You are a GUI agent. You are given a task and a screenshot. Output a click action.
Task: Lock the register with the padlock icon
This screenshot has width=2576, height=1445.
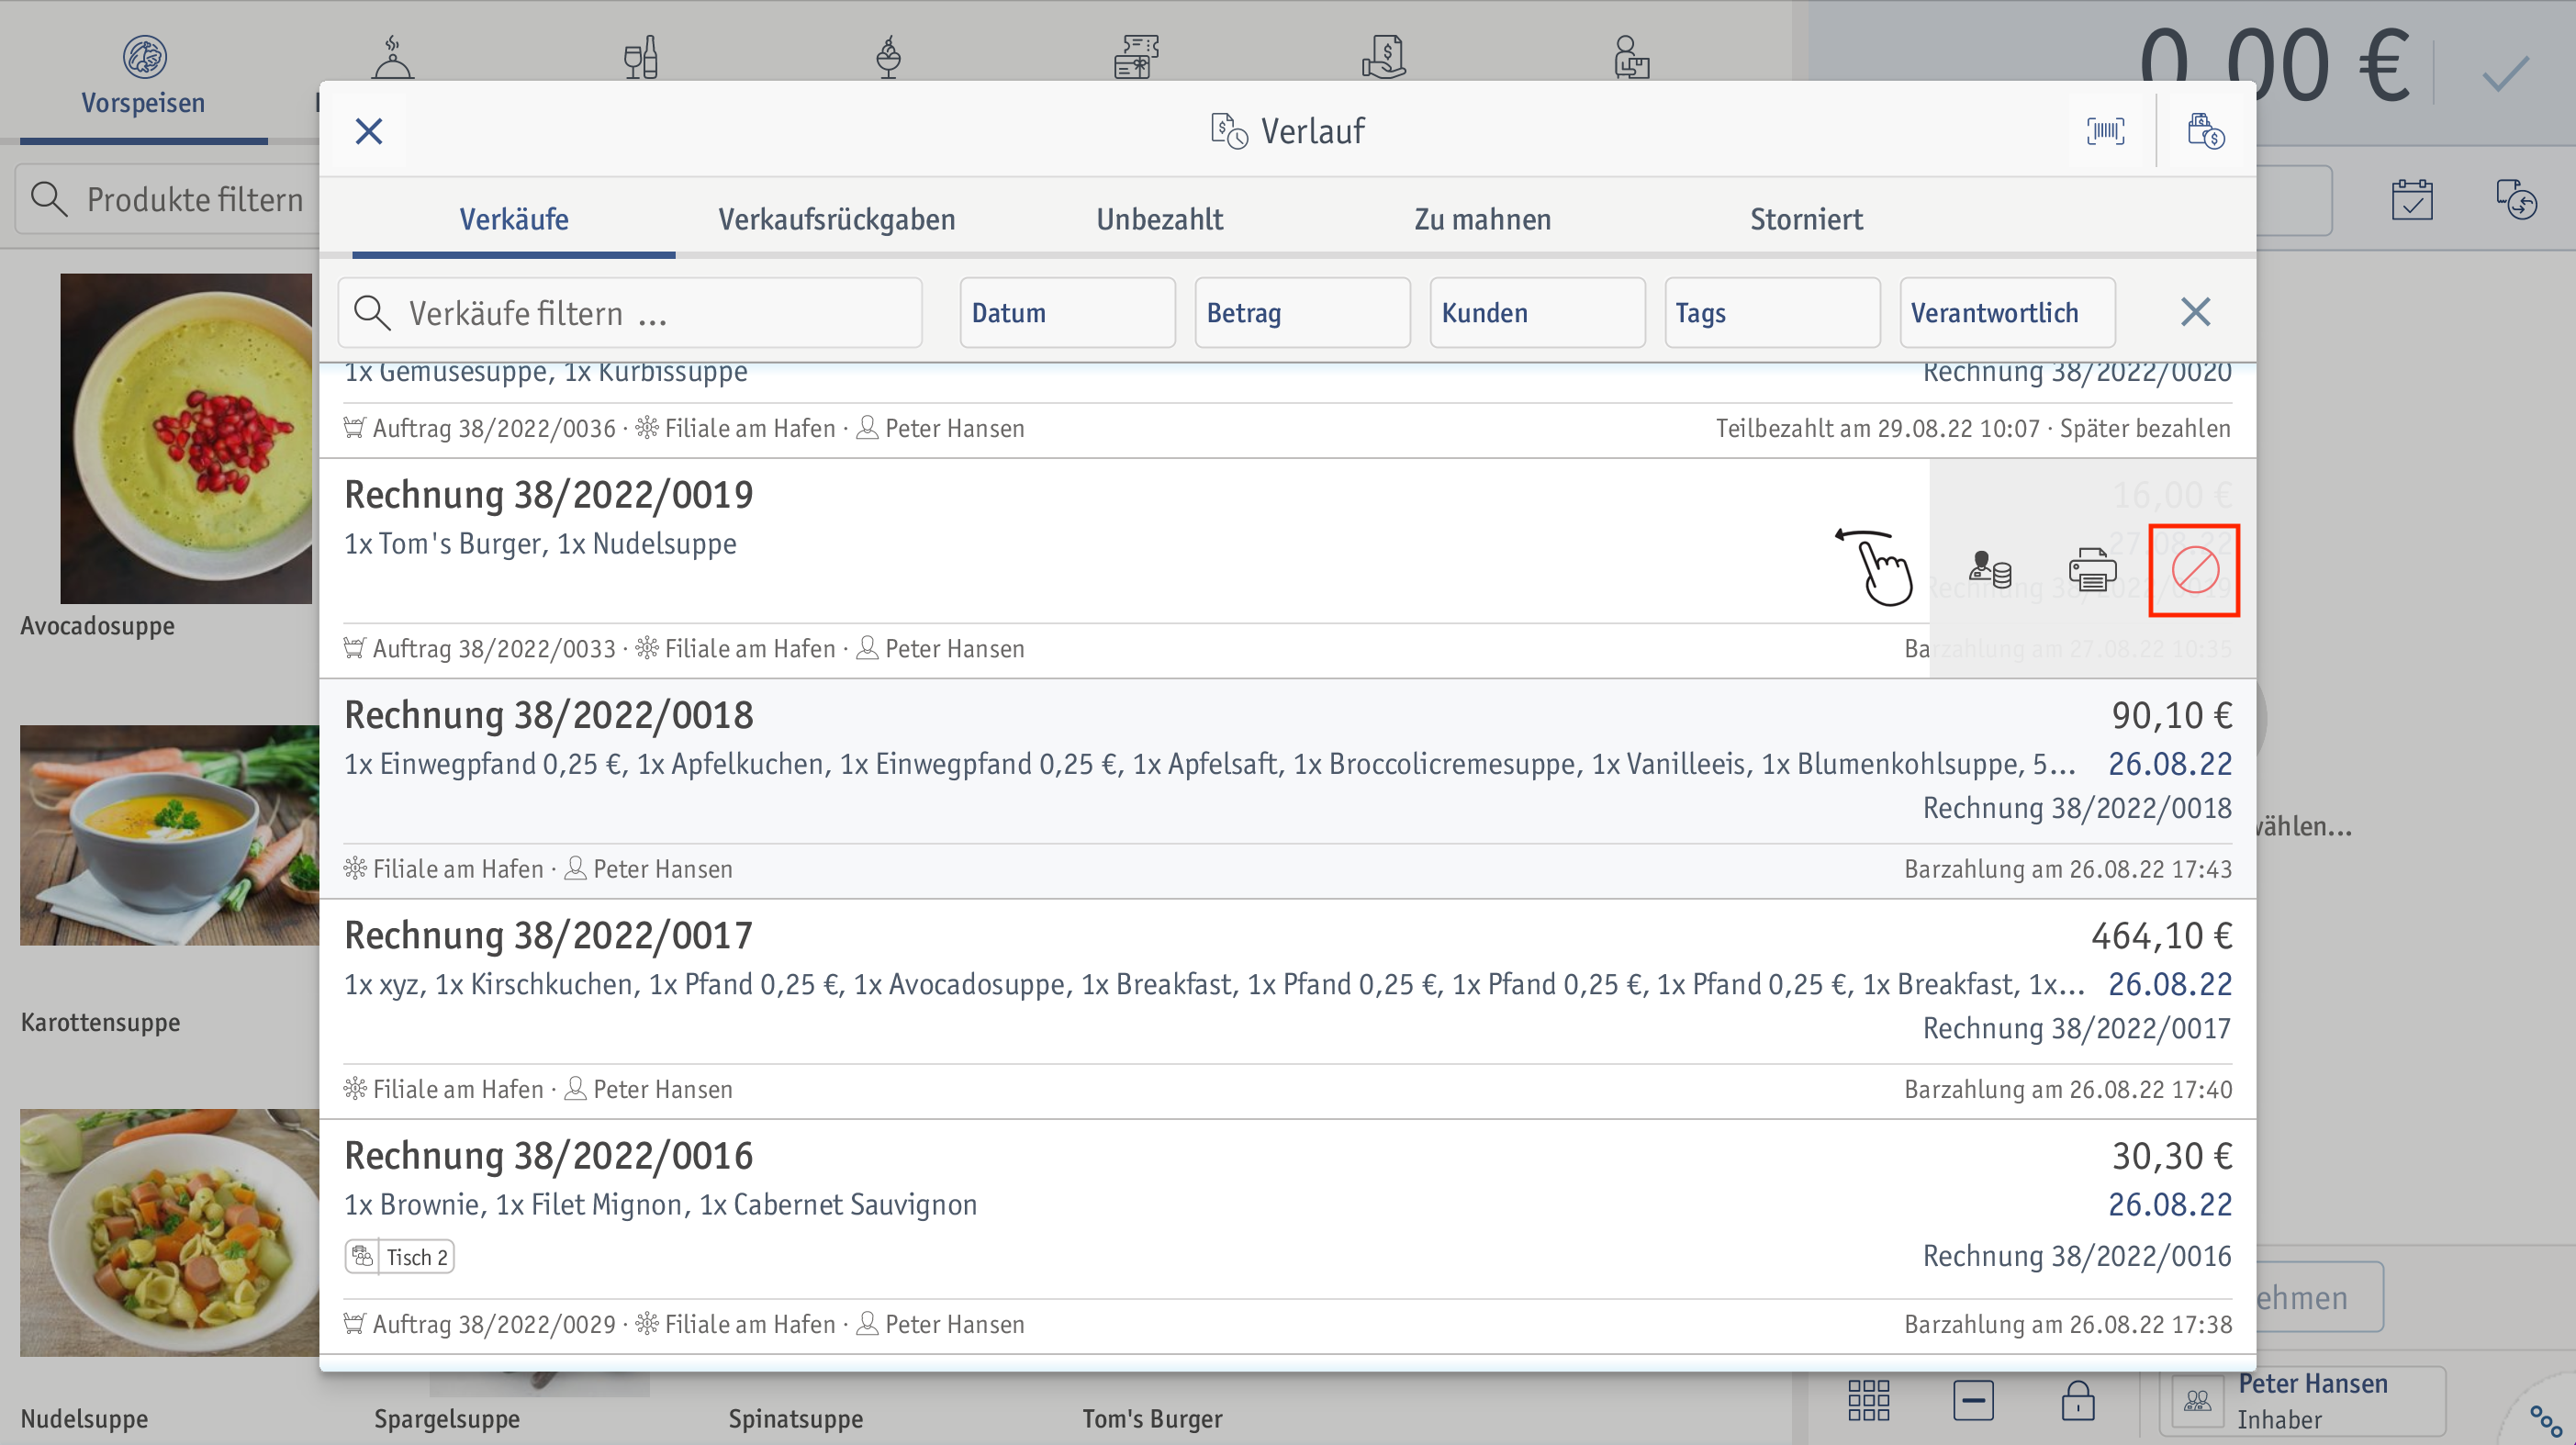[x=2077, y=1400]
